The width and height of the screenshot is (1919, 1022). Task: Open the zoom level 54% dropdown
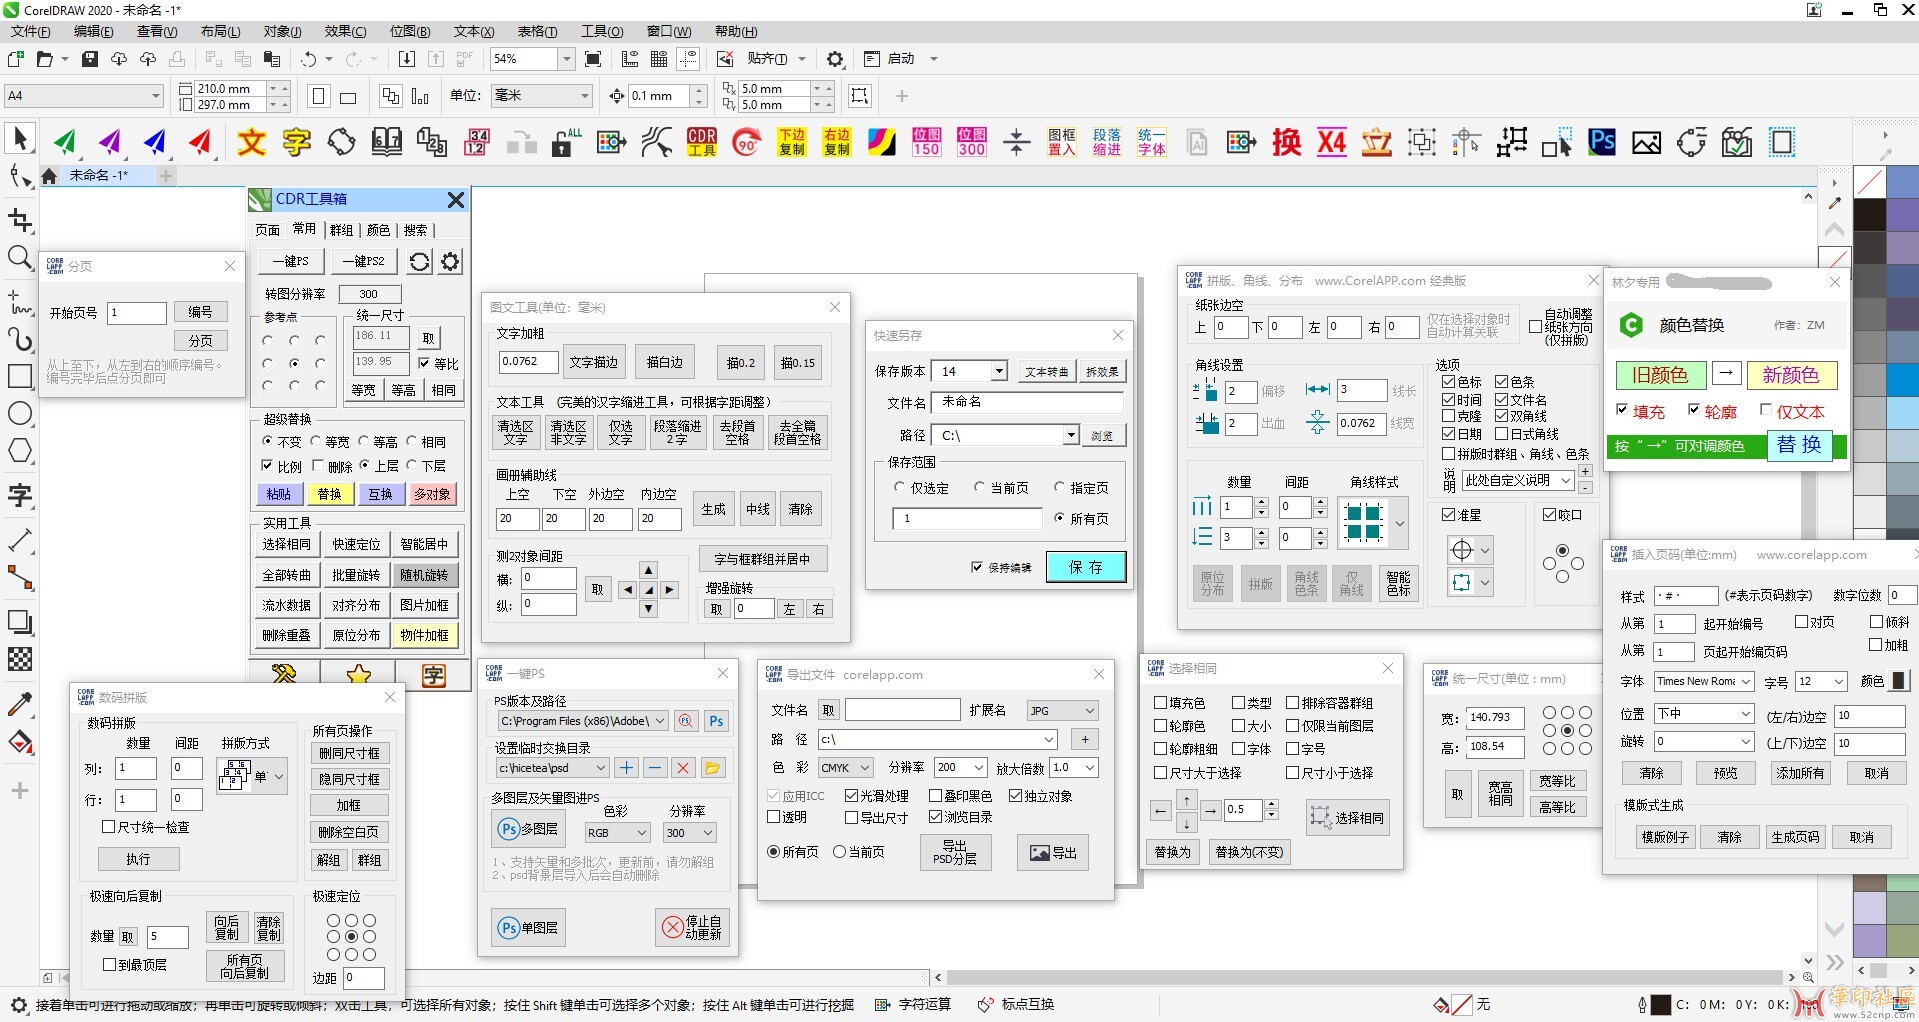tap(566, 59)
